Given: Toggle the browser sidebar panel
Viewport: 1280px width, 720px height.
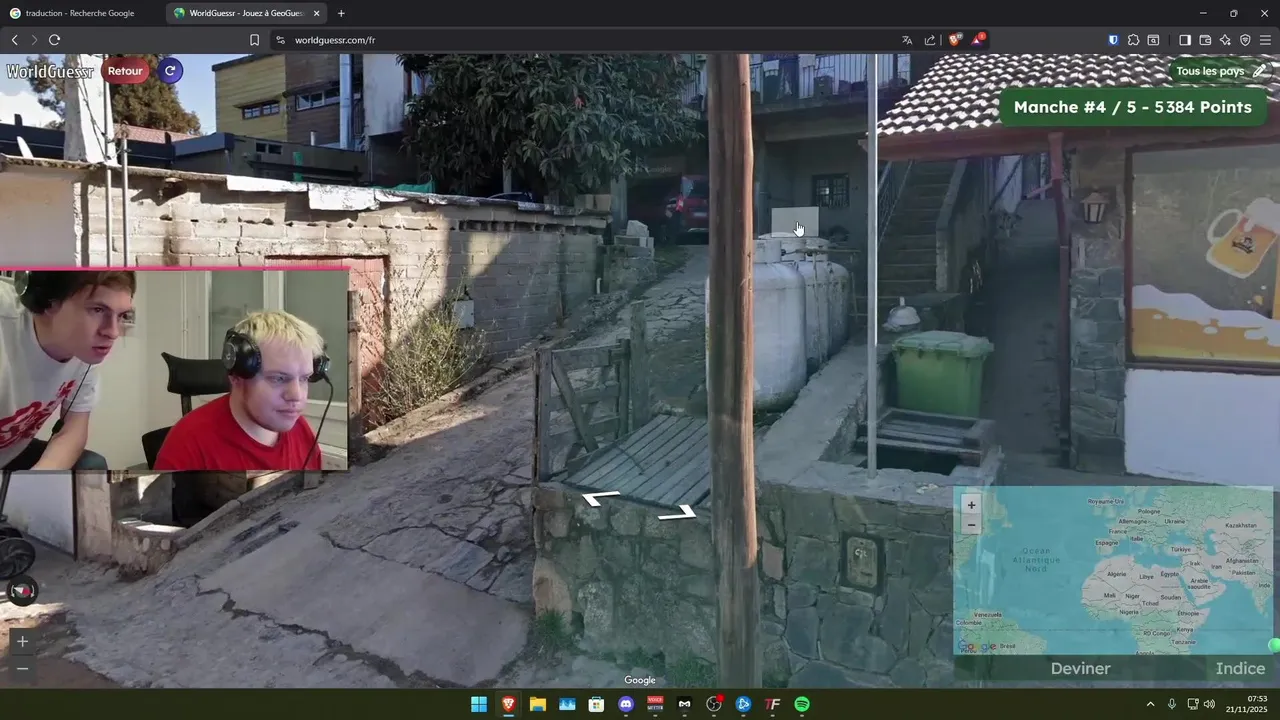Looking at the screenshot, I should pyautogui.click(x=1185, y=40).
